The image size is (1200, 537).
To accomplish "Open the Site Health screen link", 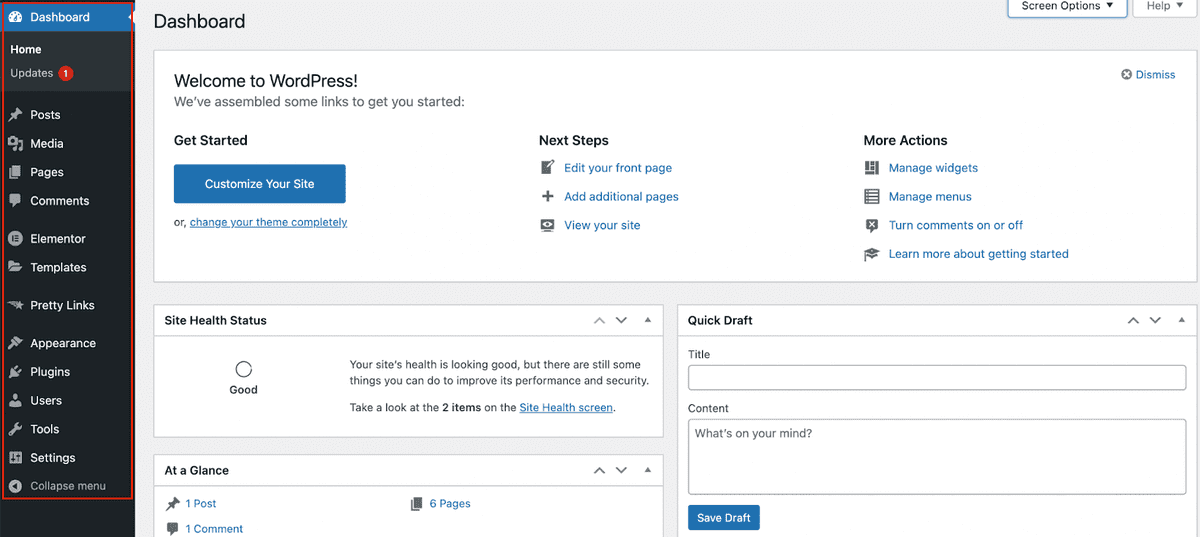I will (566, 408).
